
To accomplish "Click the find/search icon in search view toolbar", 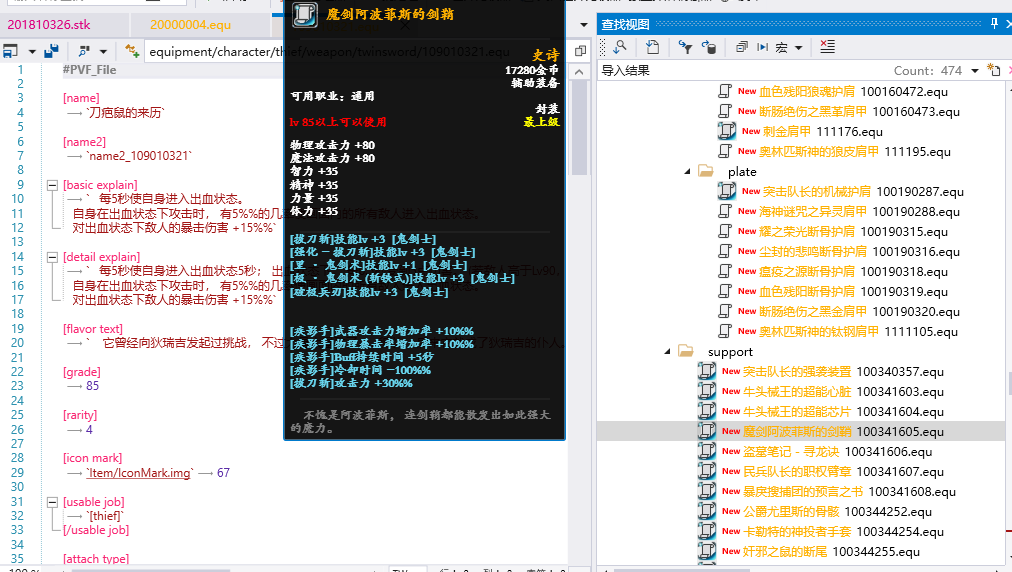I will coord(619,47).
